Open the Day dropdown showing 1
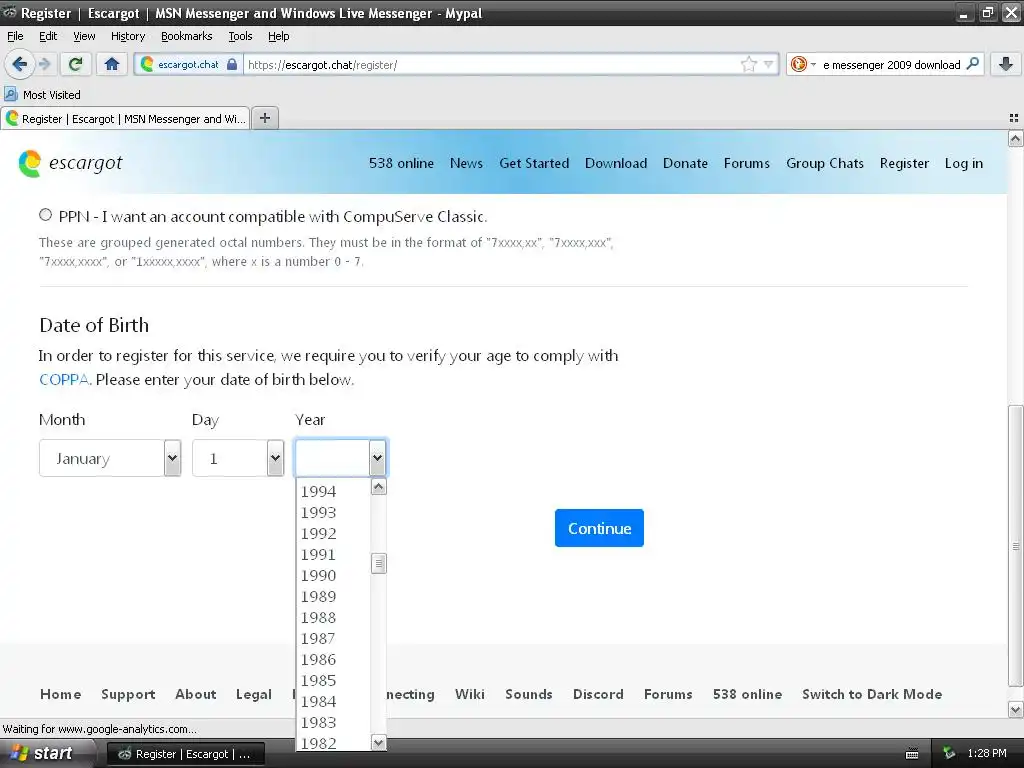This screenshot has width=1024, height=768. point(238,458)
